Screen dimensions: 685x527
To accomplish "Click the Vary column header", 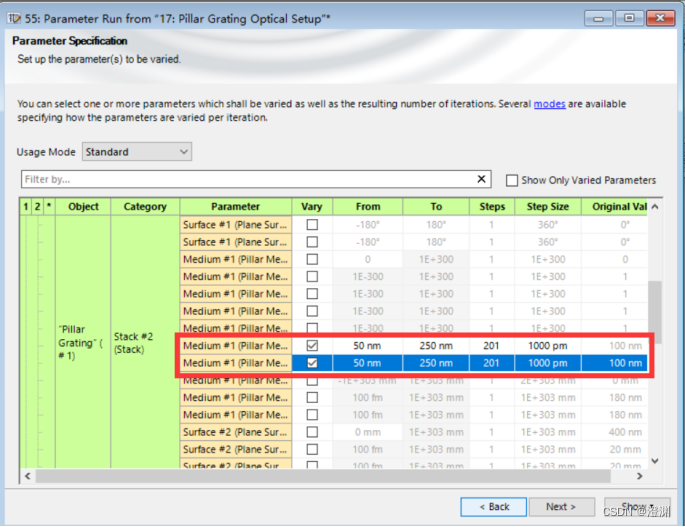I will [x=311, y=207].
